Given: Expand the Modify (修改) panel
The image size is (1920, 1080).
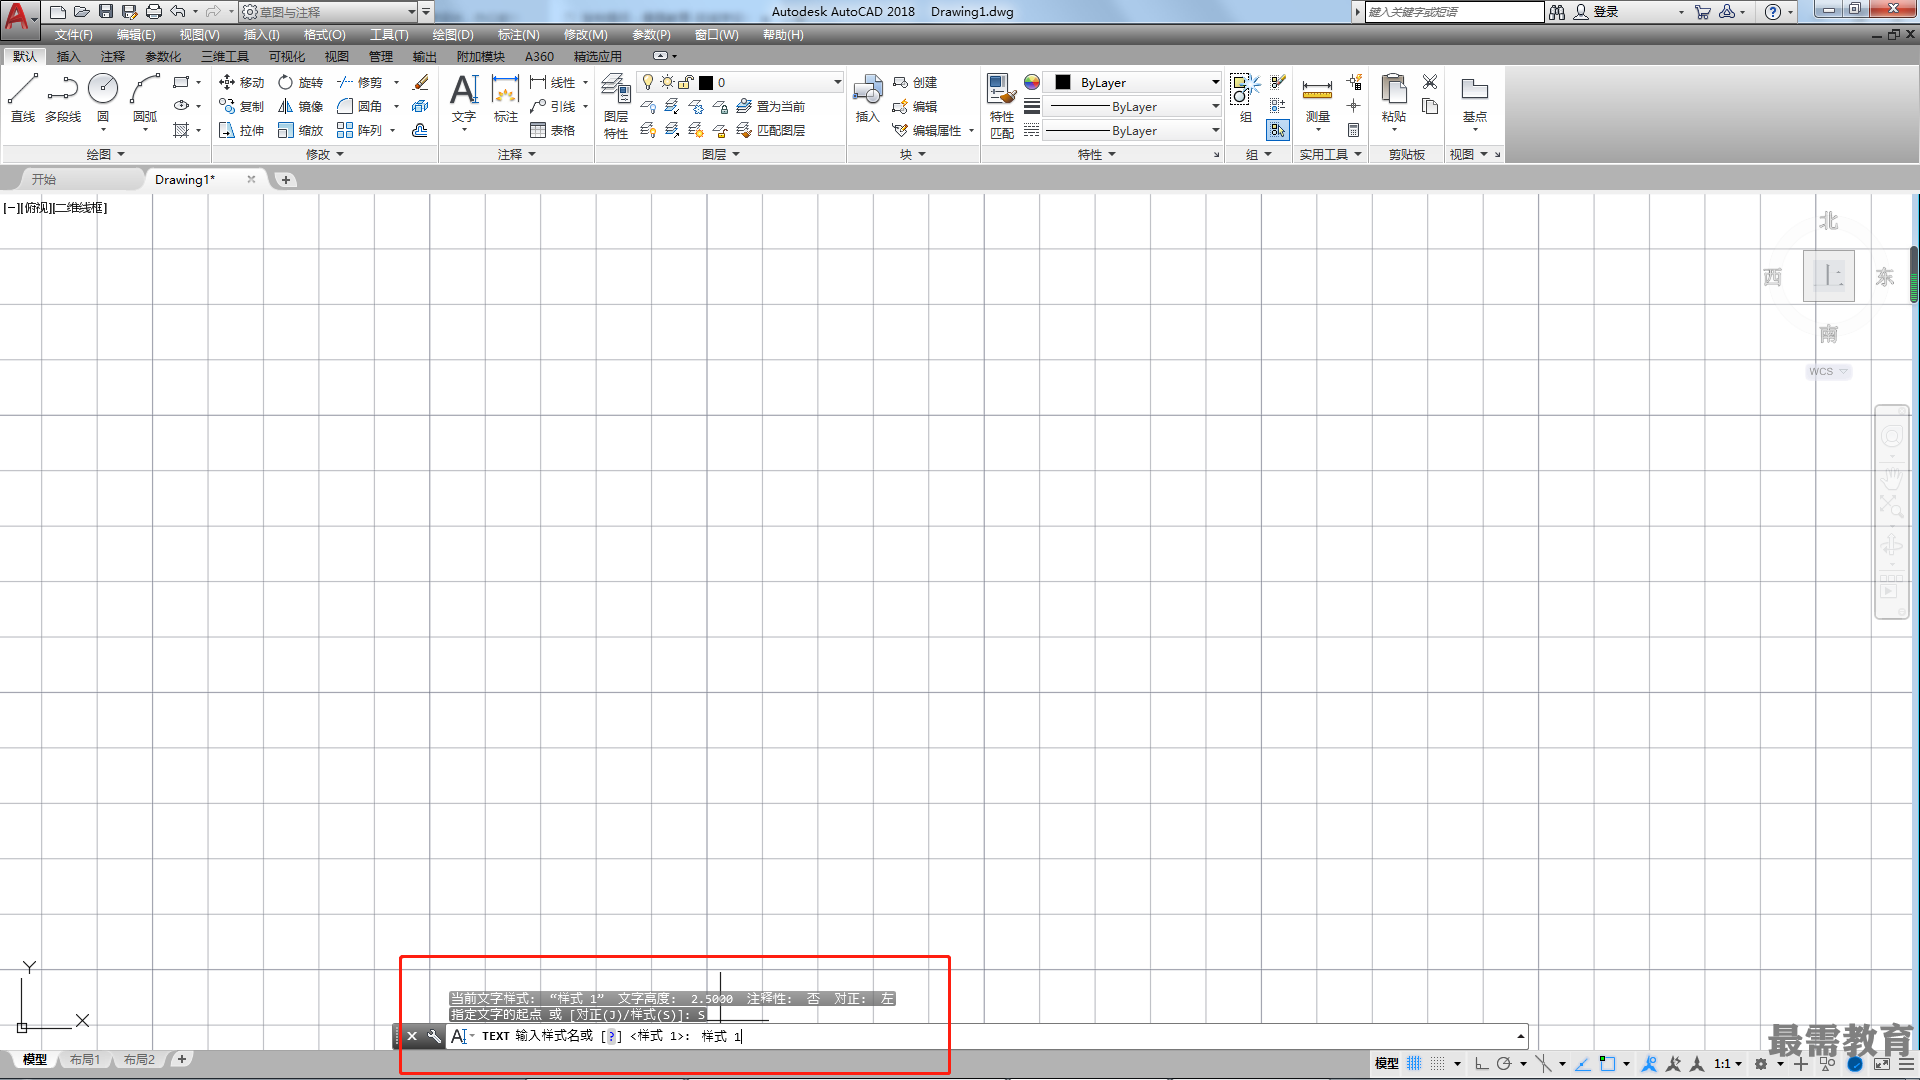Looking at the screenshot, I should click(x=324, y=154).
